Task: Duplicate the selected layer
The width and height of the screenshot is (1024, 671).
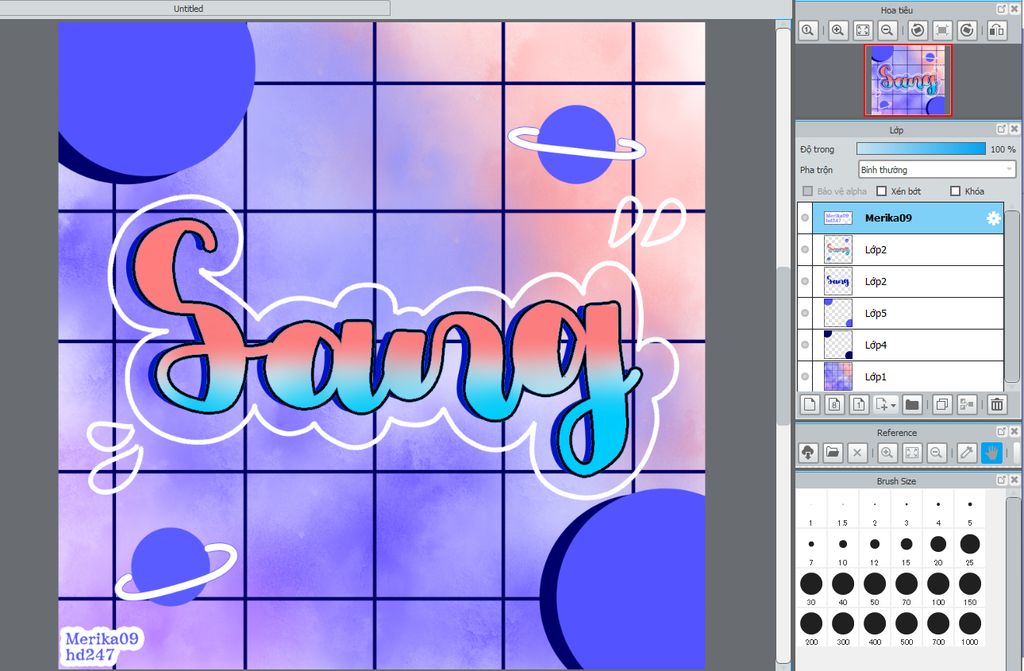Action: [x=942, y=404]
